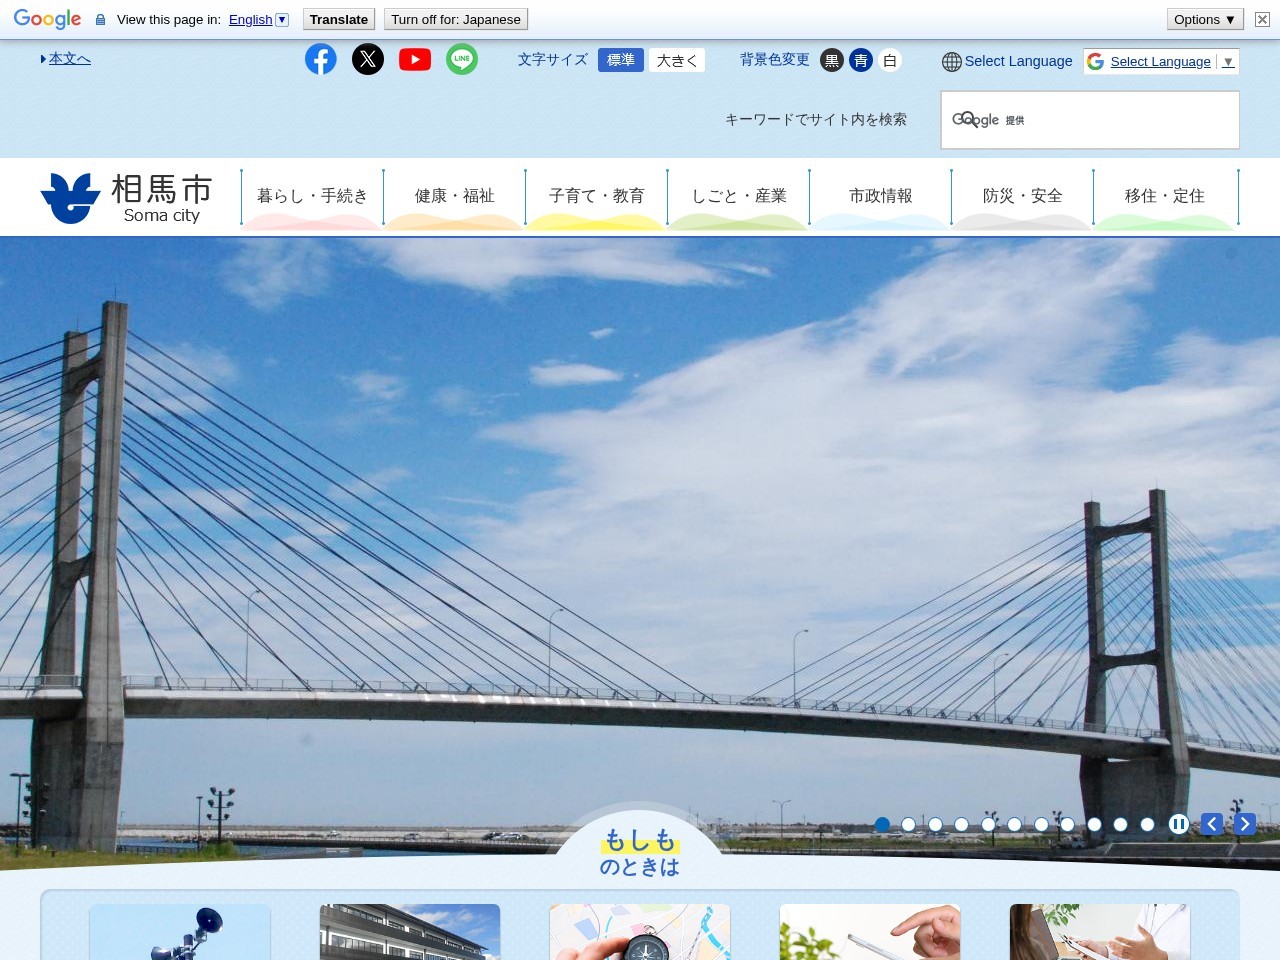1280x960 pixels.
Task: Open the compass and map thumbnail card
Action: pos(640,932)
